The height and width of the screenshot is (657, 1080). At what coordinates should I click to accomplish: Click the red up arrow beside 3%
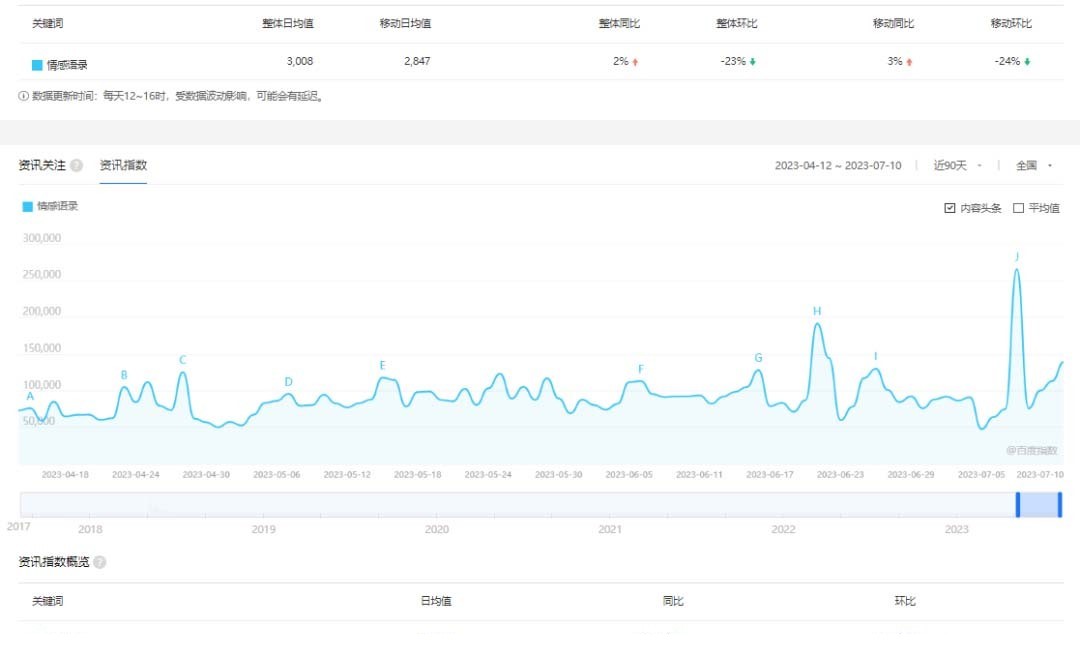tap(909, 62)
